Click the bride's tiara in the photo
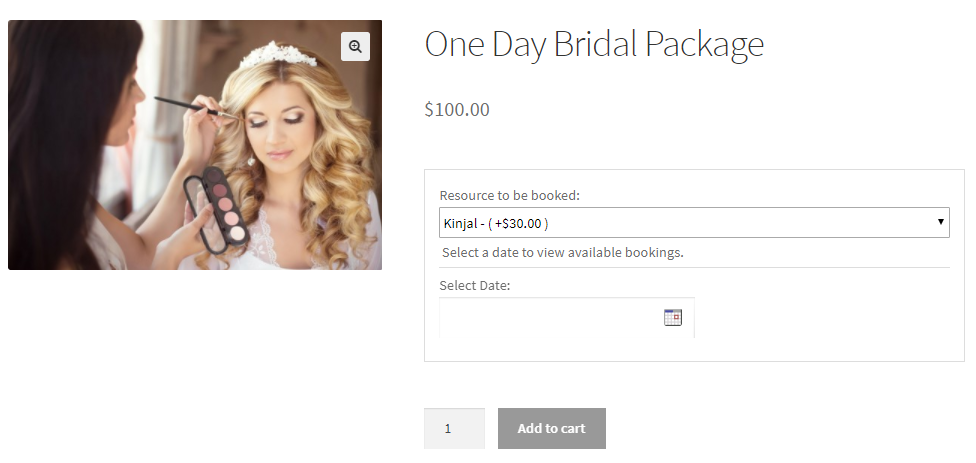The image size is (976, 463). (276, 53)
